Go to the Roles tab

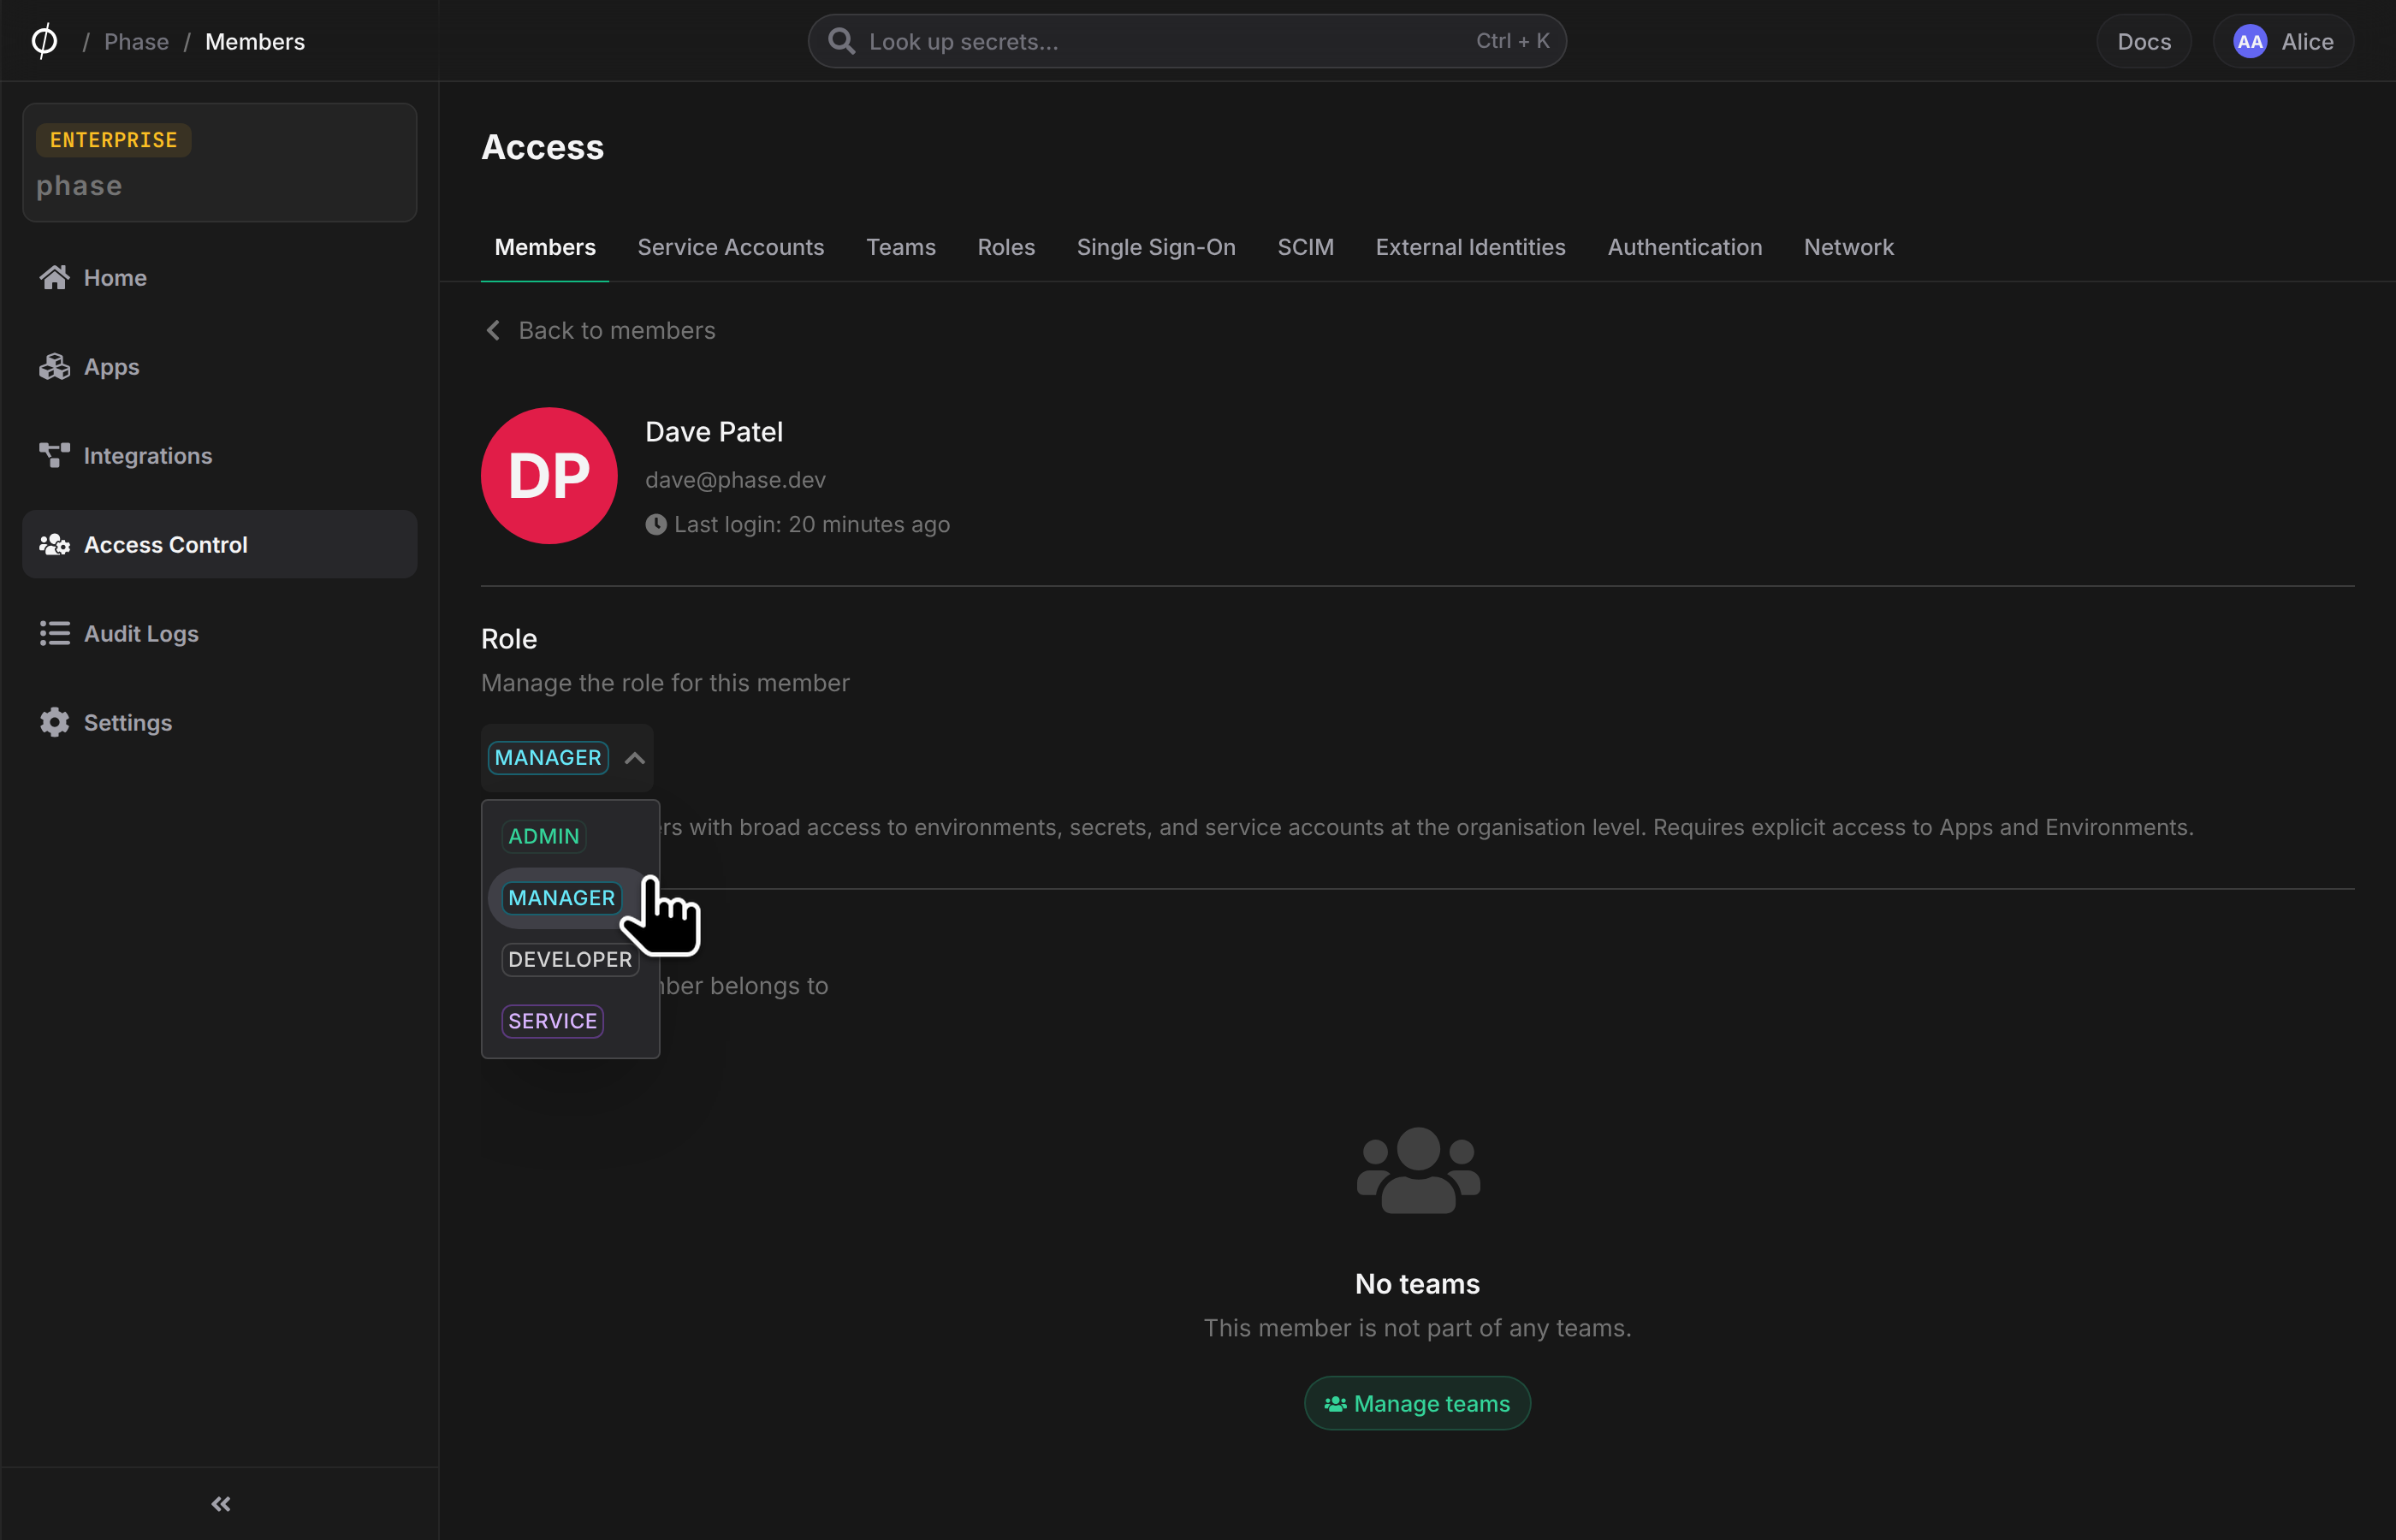1006,247
